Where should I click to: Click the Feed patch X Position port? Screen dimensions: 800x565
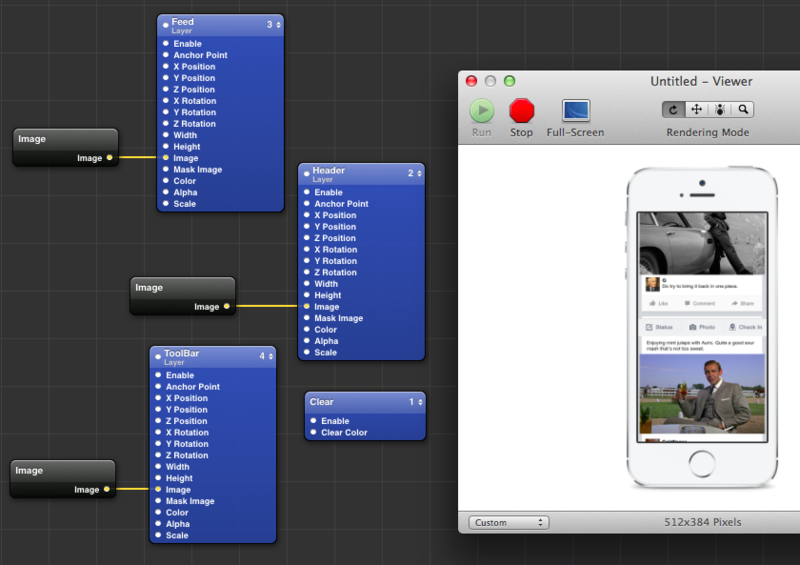point(166,66)
